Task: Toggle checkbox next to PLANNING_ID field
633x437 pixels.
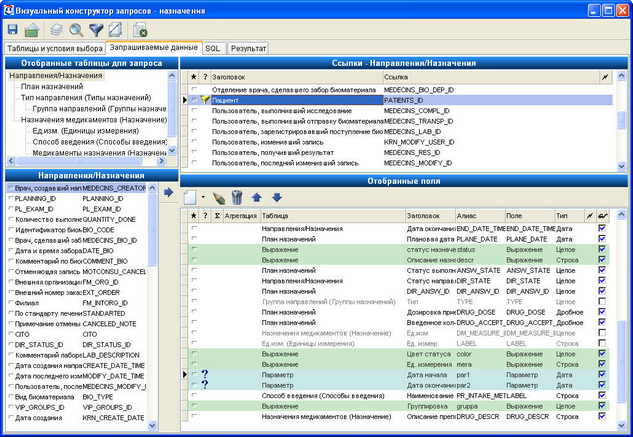Action: (x=11, y=198)
